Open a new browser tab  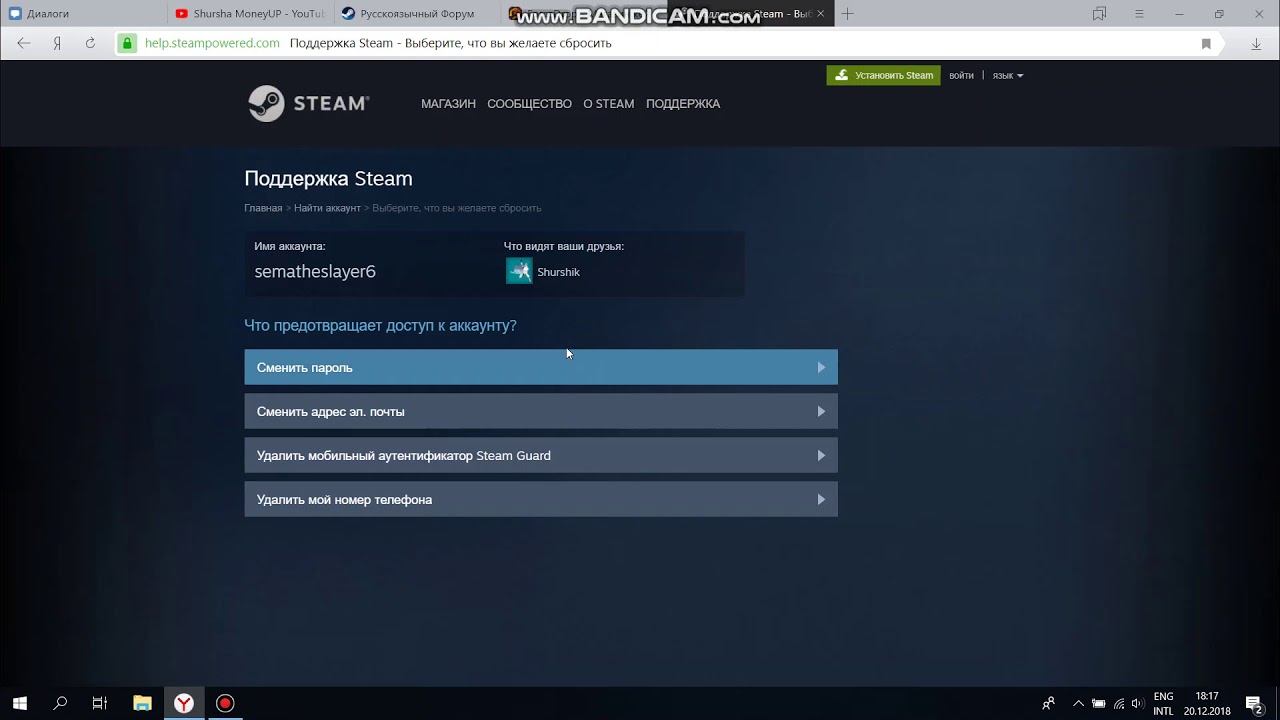[x=848, y=14]
